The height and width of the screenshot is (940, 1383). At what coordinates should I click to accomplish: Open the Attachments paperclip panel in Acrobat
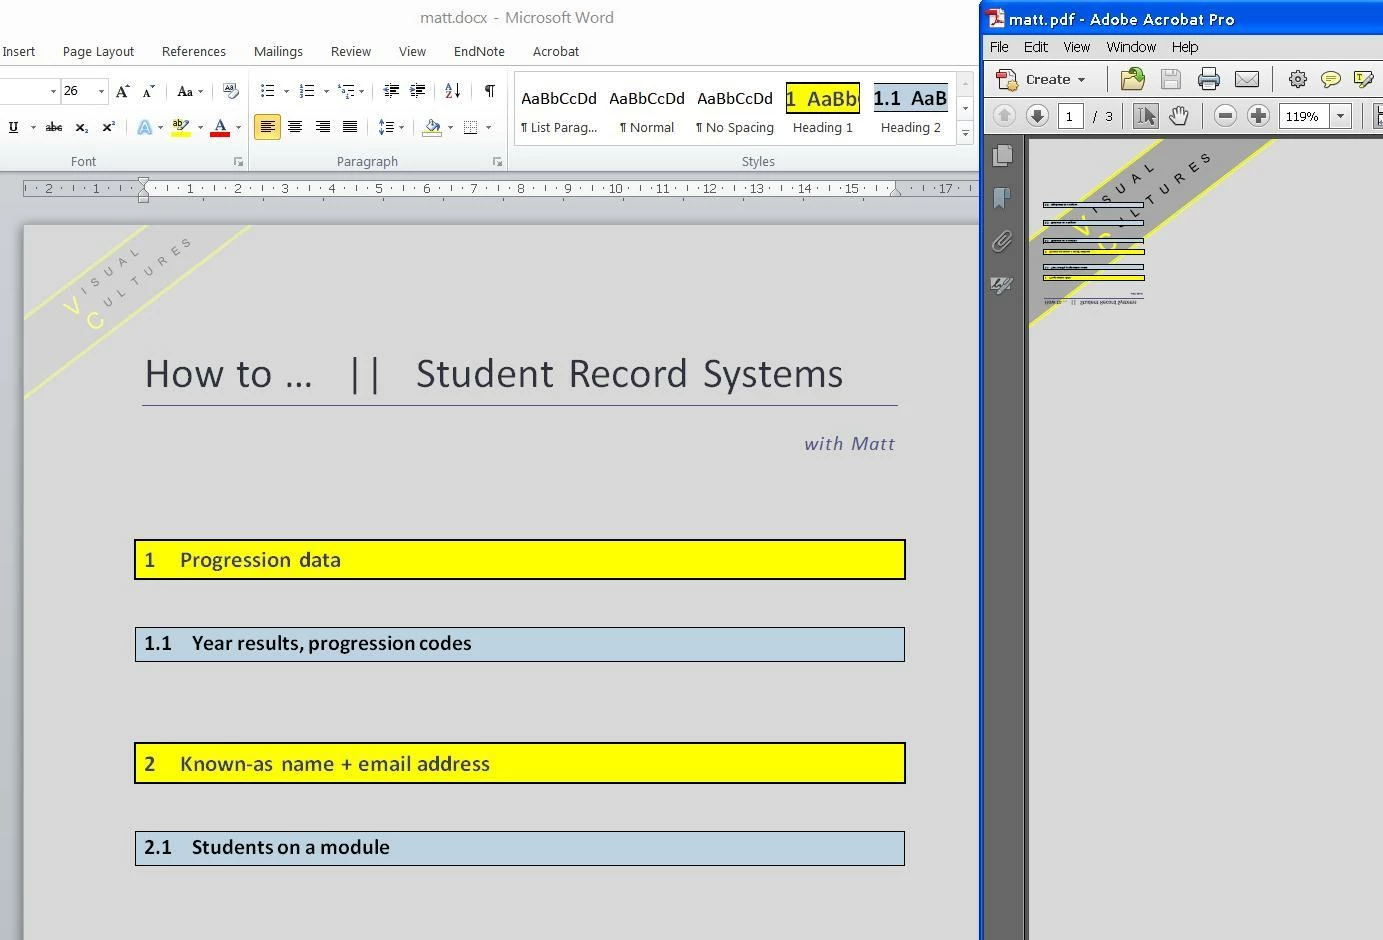[x=1002, y=241]
